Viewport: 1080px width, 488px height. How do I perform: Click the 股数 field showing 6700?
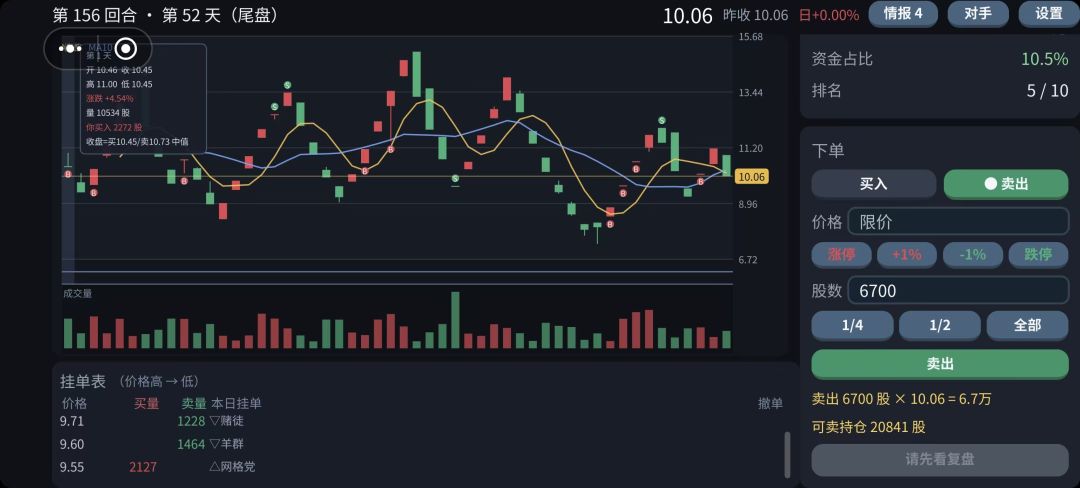tap(958, 290)
